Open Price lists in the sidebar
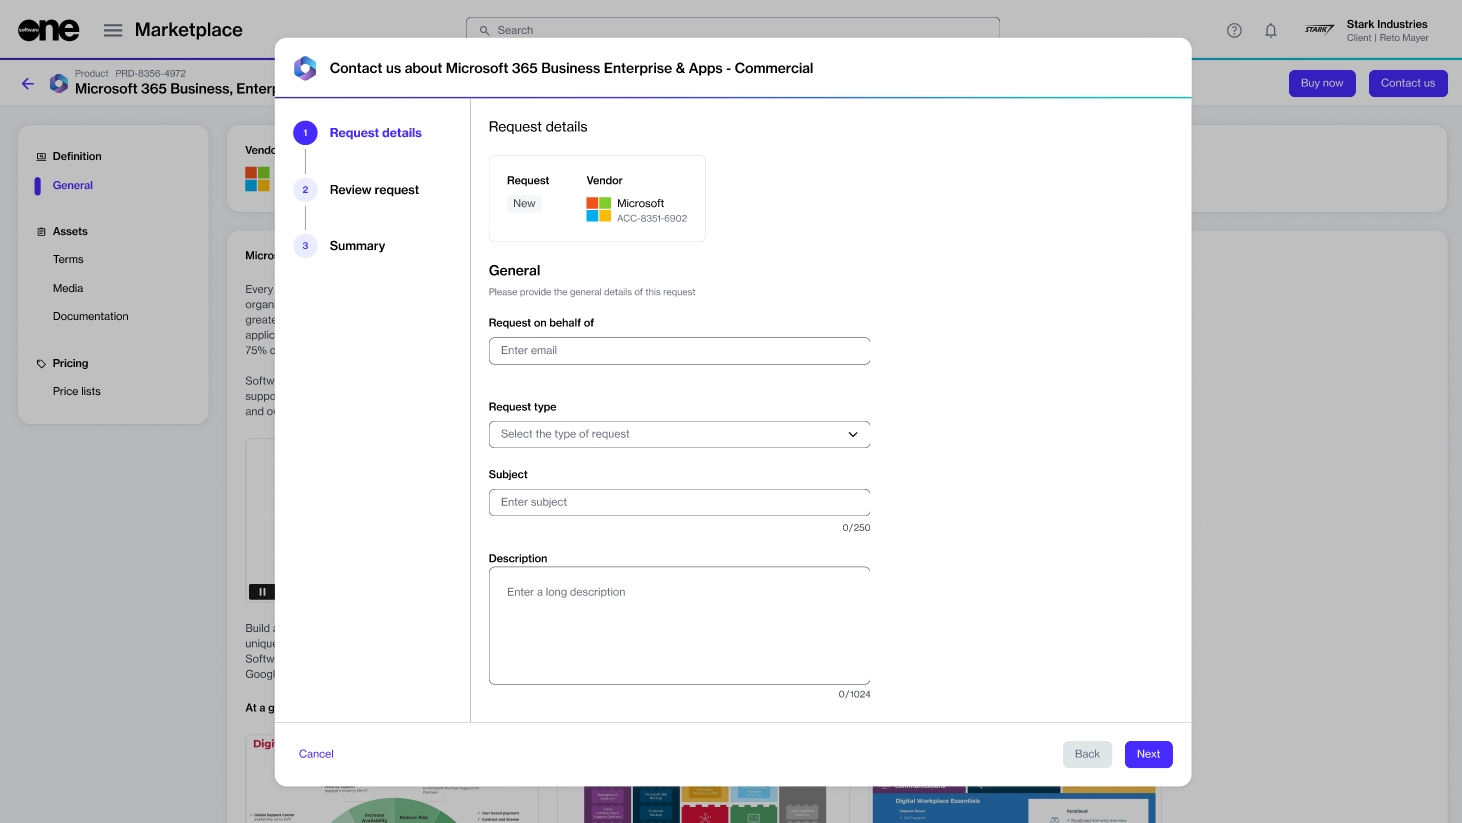1462x823 pixels. 77,391
